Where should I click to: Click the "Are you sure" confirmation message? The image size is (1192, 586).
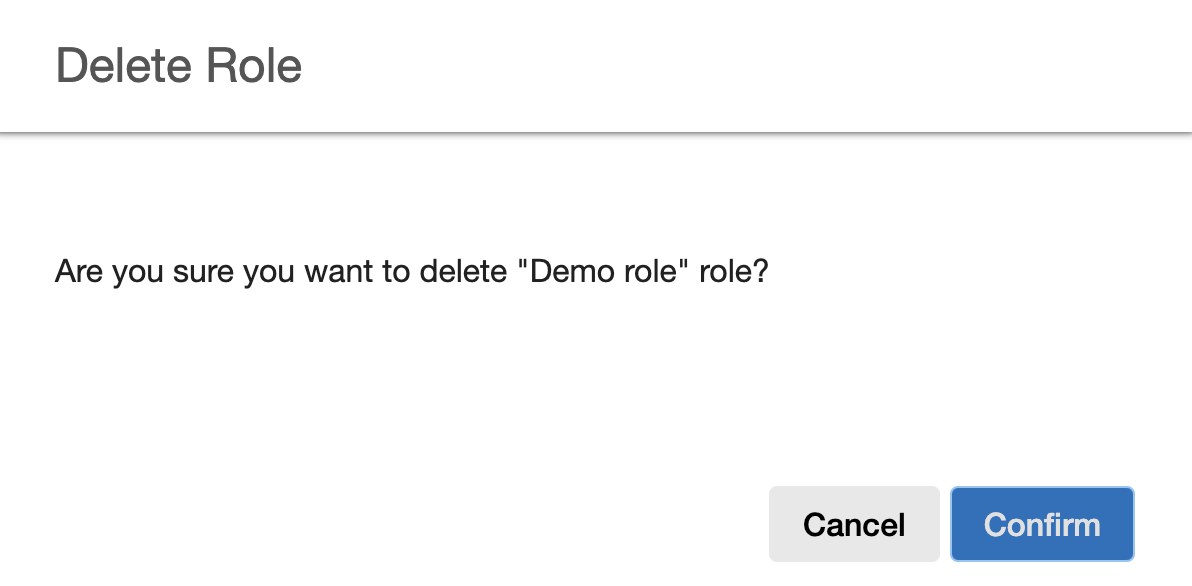411,271
